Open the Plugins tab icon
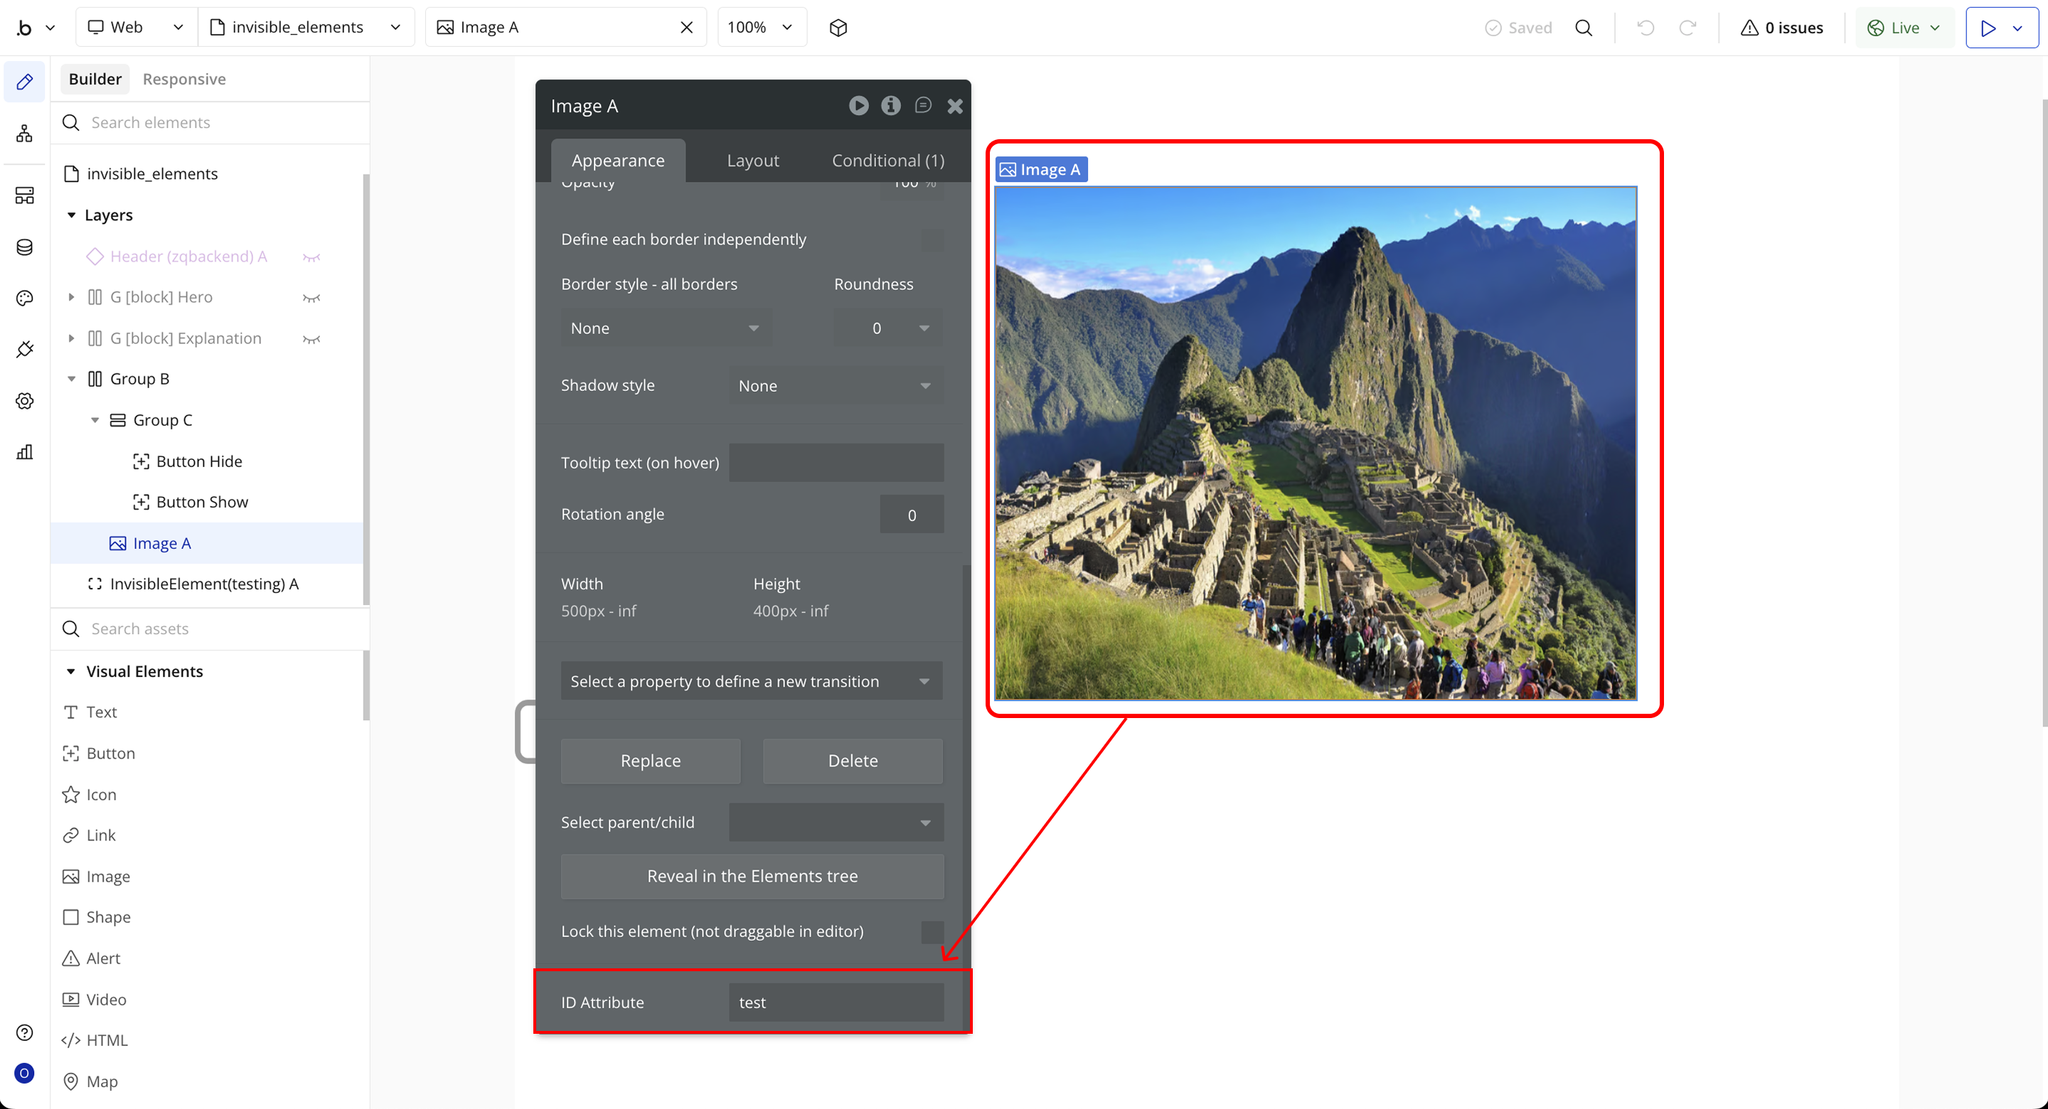This screenshot has width=2048, height=1109. (x=24, y=349)
